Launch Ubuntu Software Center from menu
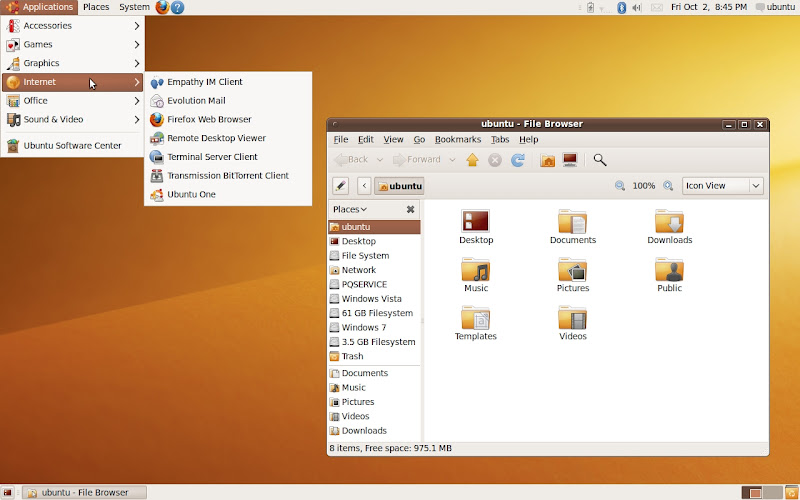 [x=72, y=146]
